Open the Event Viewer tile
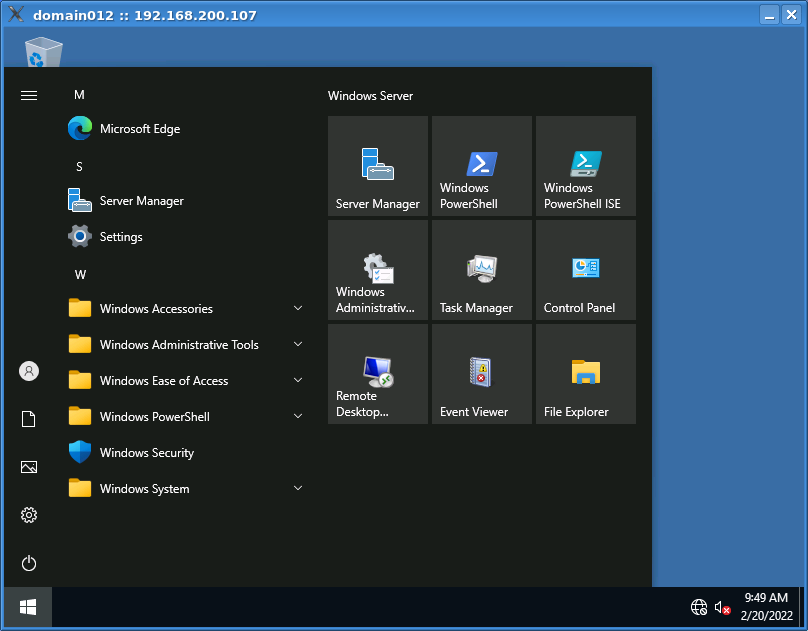808x631 pixels. [482, 374]
